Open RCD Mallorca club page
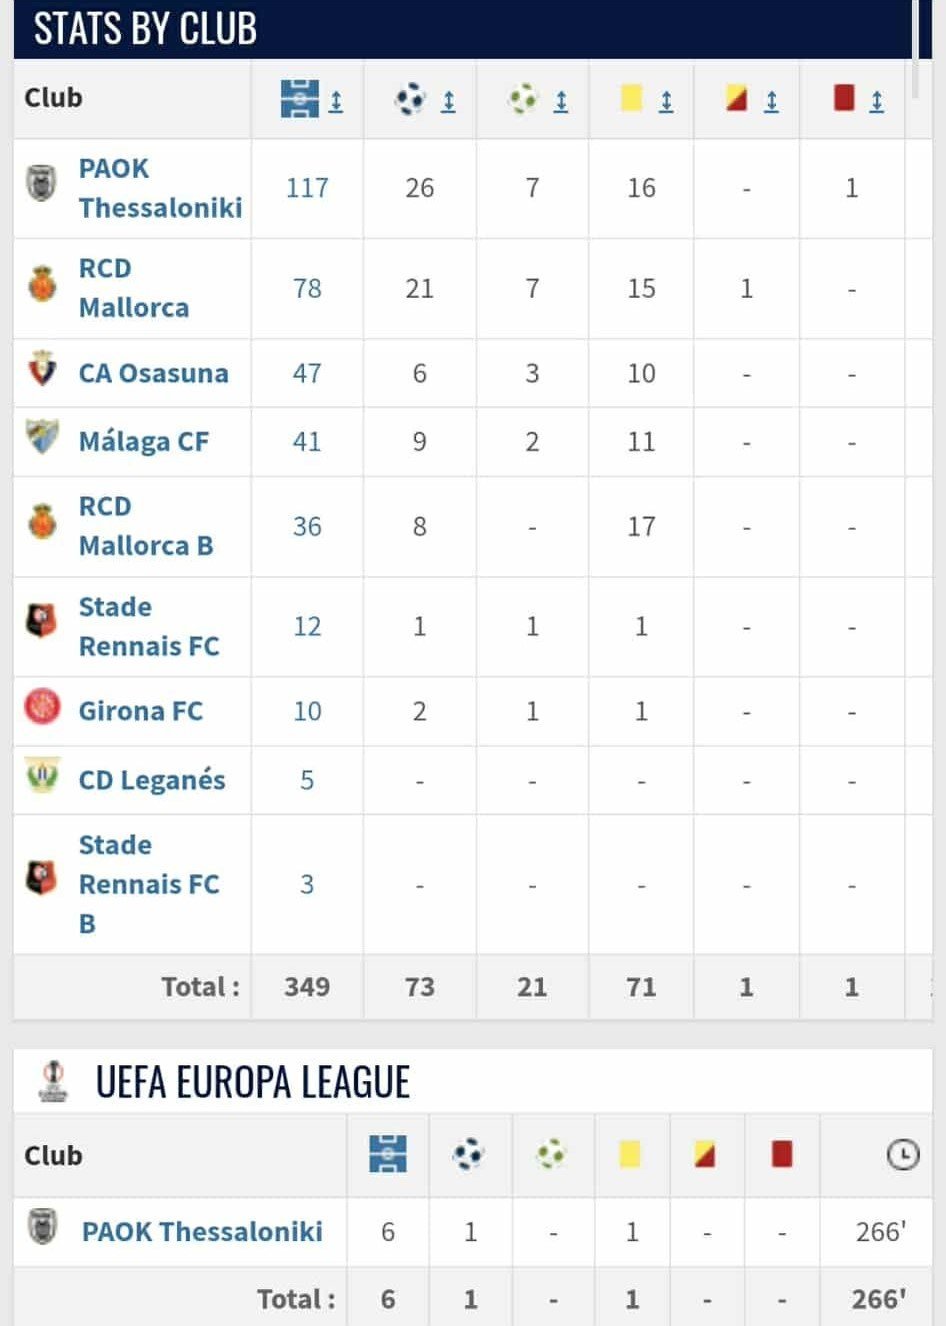The width and height of the screenshot is (946, 1326). (134, 288)
